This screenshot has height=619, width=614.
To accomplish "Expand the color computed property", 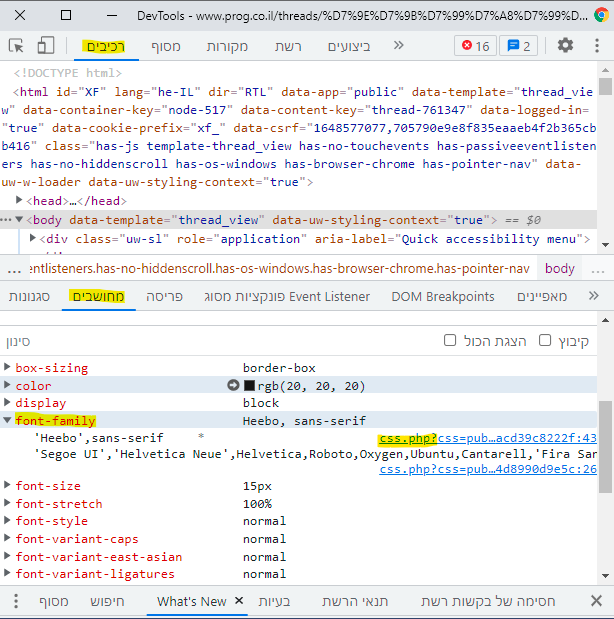I will pos(7,385).
